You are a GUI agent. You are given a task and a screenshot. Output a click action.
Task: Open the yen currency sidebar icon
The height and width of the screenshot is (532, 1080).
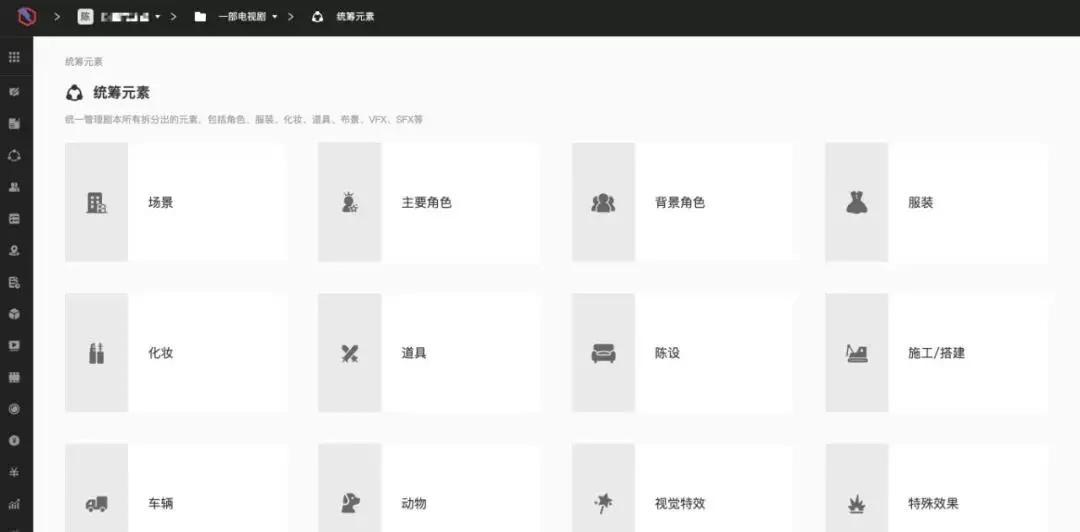(14, 472)
